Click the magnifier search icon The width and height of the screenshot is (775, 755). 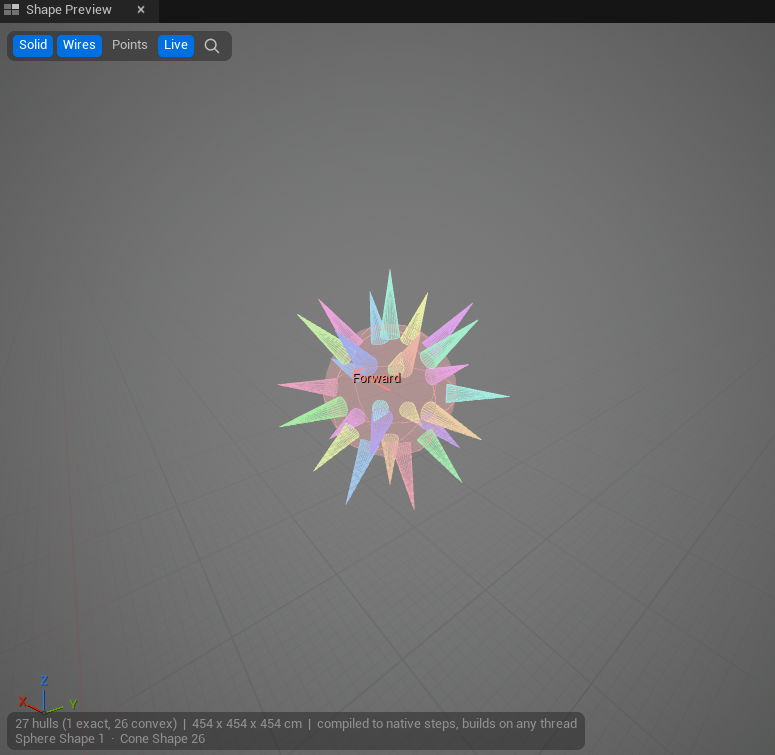pyautogui.click(x=212, y=46)
